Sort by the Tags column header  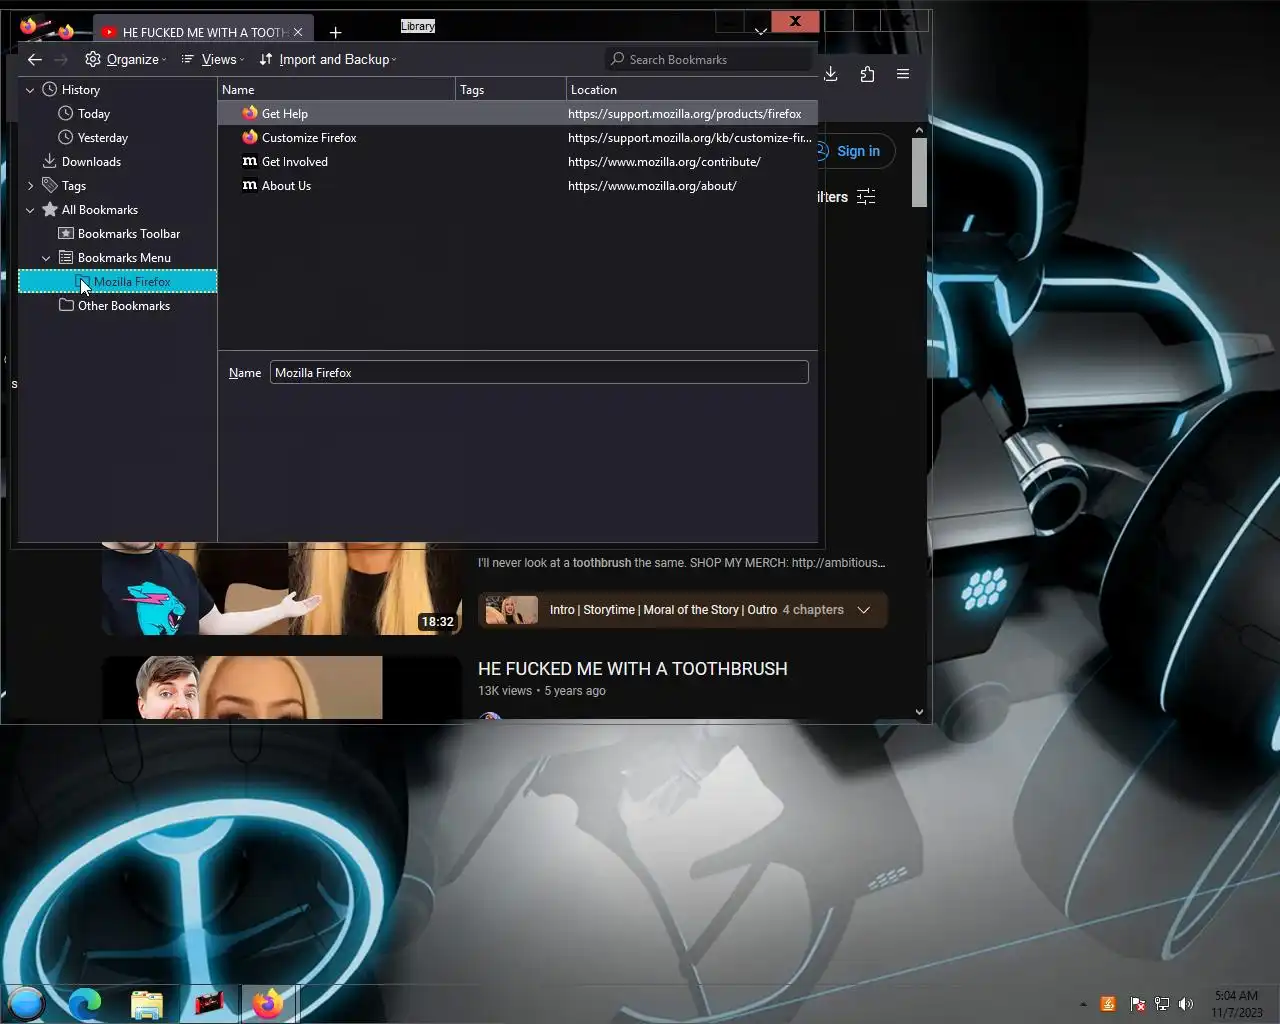click(511, 90)
